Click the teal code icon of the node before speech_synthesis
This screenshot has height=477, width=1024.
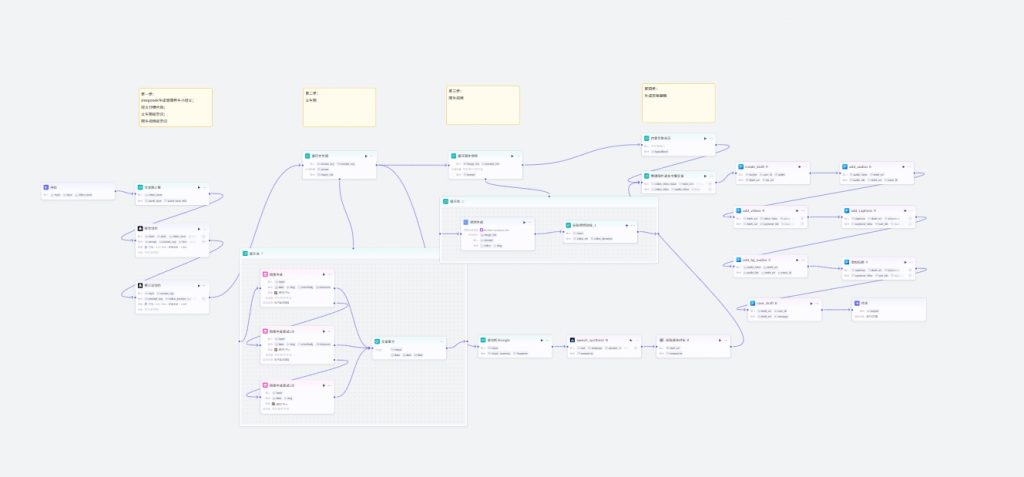click(483, 340)
